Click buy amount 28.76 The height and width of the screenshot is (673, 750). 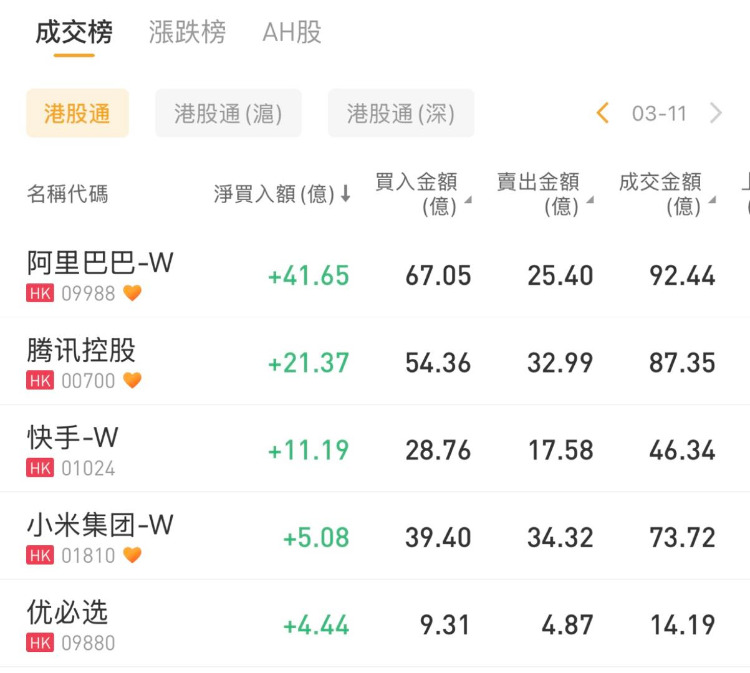tap(439, 451)
